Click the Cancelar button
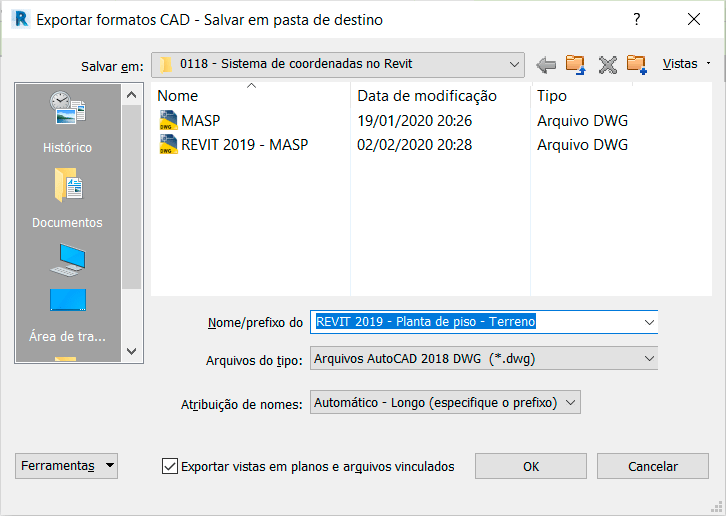Image resolution: width=726 pixels, height=516 pixels. pos(653,466)
